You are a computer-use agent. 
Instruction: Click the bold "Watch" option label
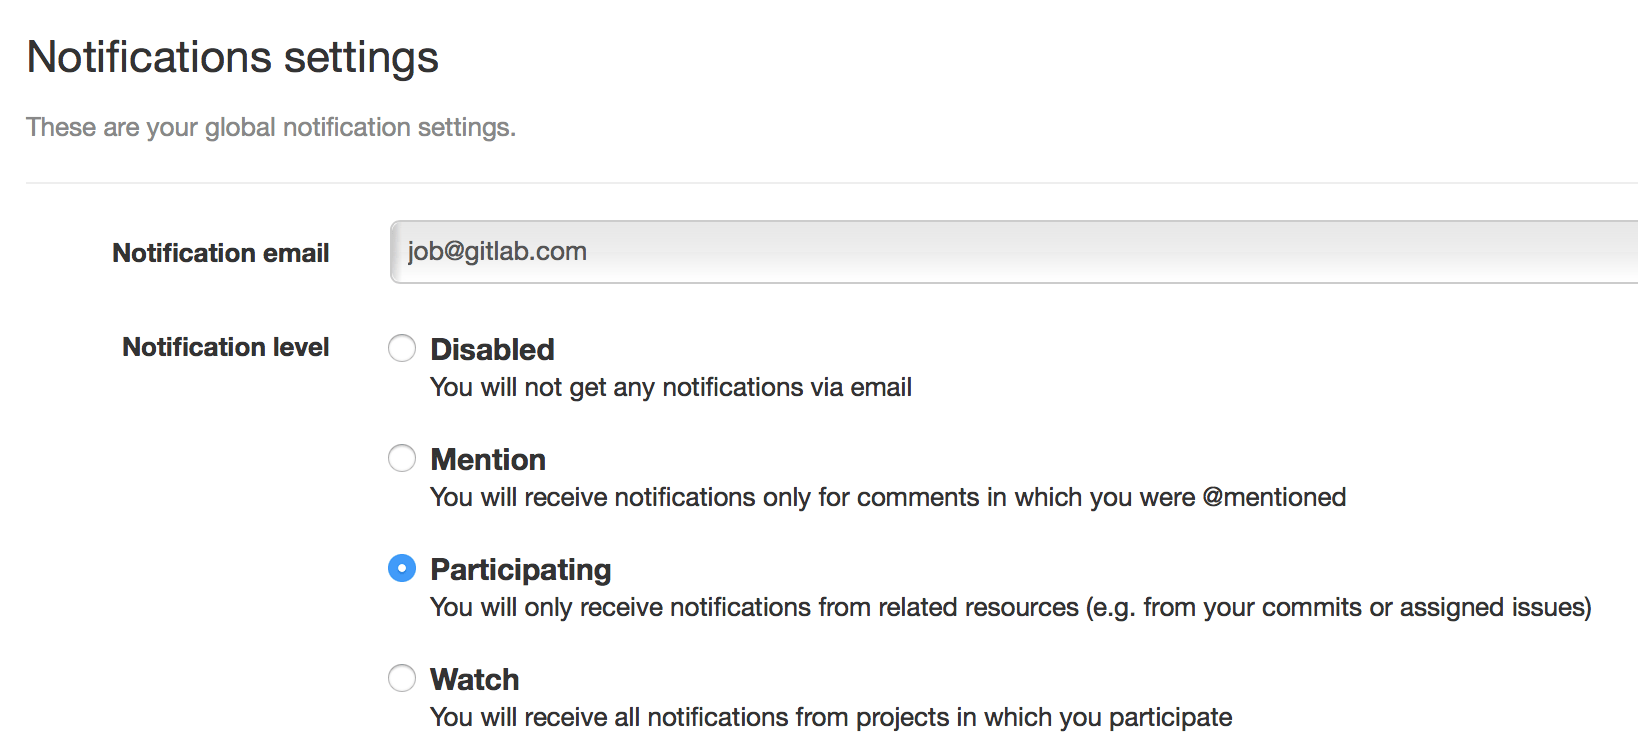click(x=474, y=679)
